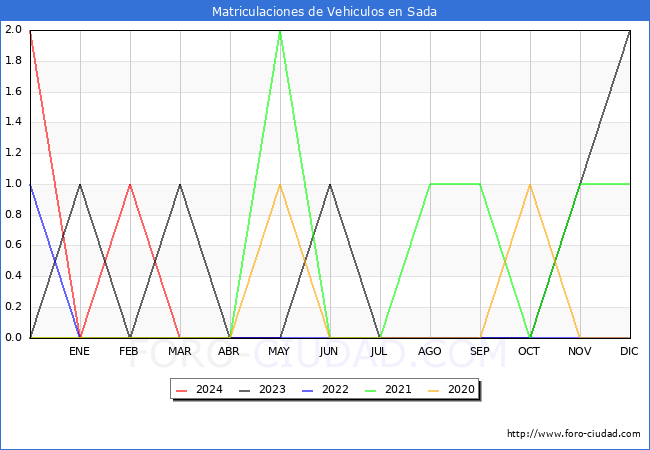Screen dimensions: 650x450
Task: Click the 1.6 y-axis value
Action: point(13,91)
